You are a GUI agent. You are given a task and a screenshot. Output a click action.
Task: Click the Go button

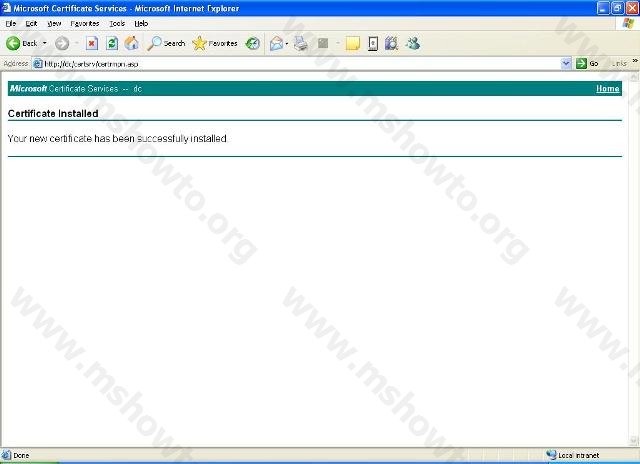587,64
